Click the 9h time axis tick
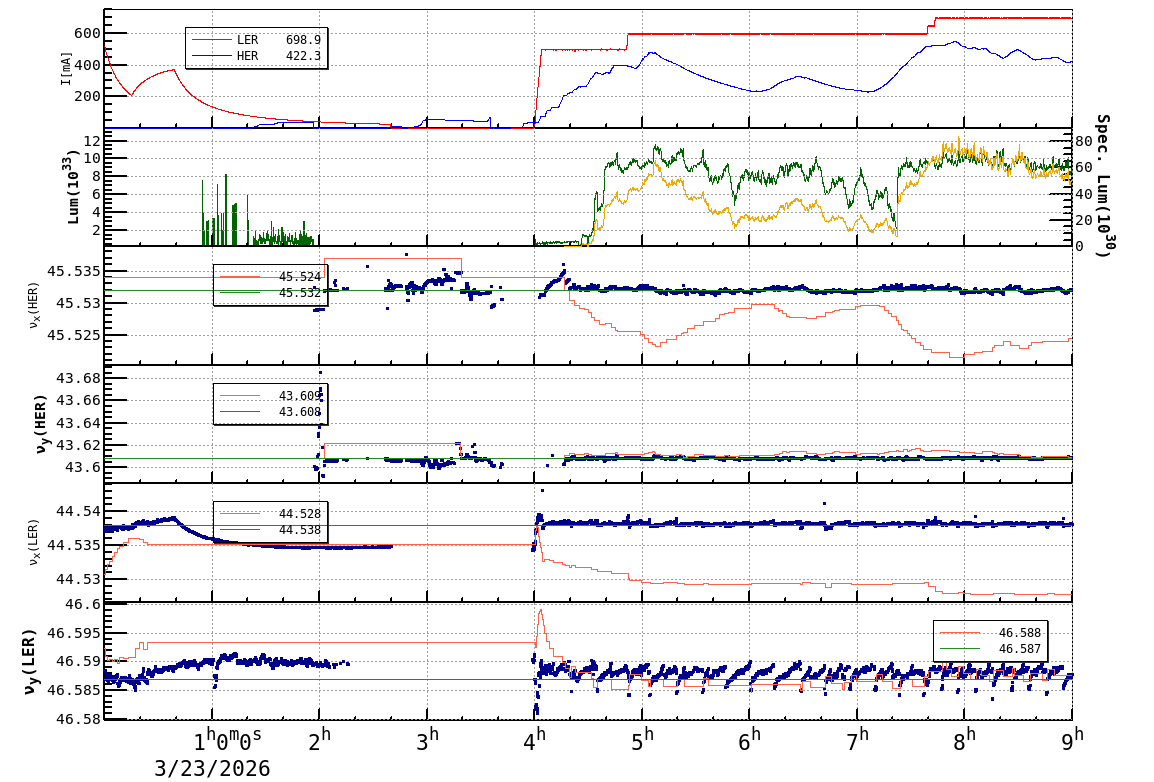The height and width of the screenshot is (782, 1154). (x=1072, y=736)
